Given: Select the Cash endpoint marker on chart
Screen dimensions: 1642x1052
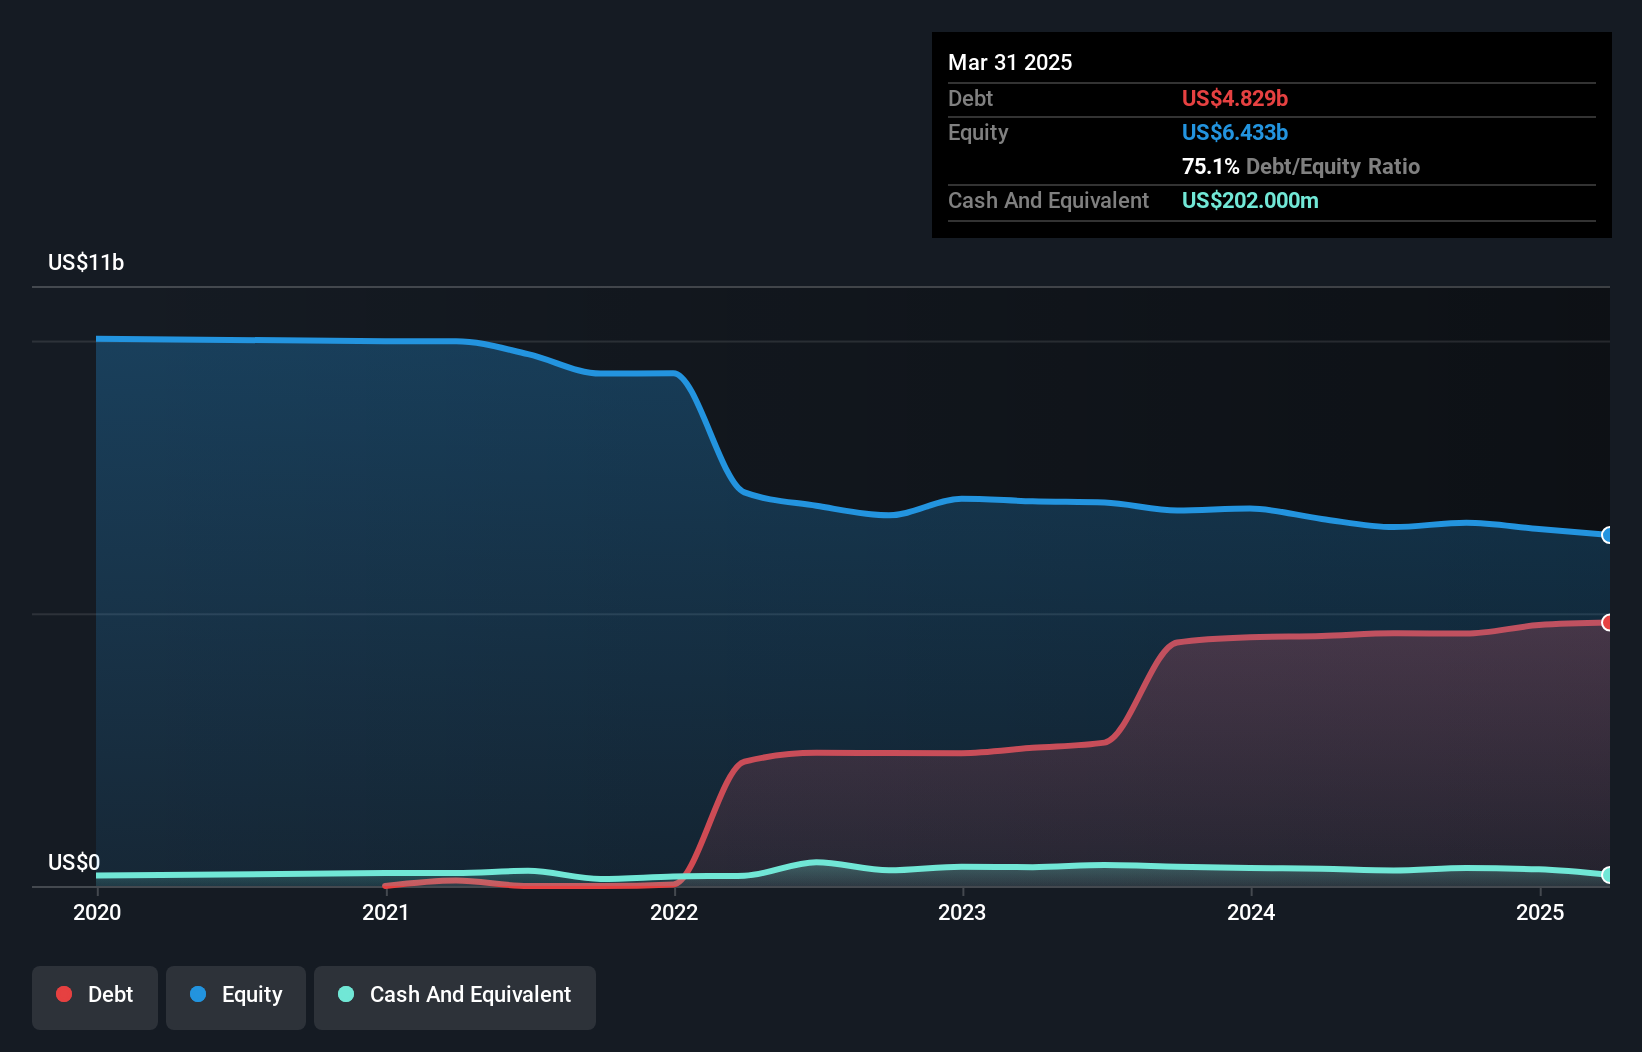Looking at the screenshot, I should [x=1608, y=875].
